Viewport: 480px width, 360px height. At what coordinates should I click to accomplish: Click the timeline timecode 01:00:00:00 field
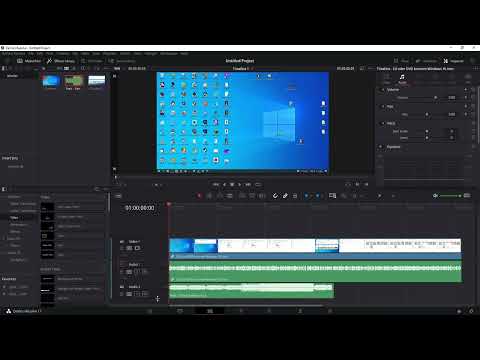point(140,208)
